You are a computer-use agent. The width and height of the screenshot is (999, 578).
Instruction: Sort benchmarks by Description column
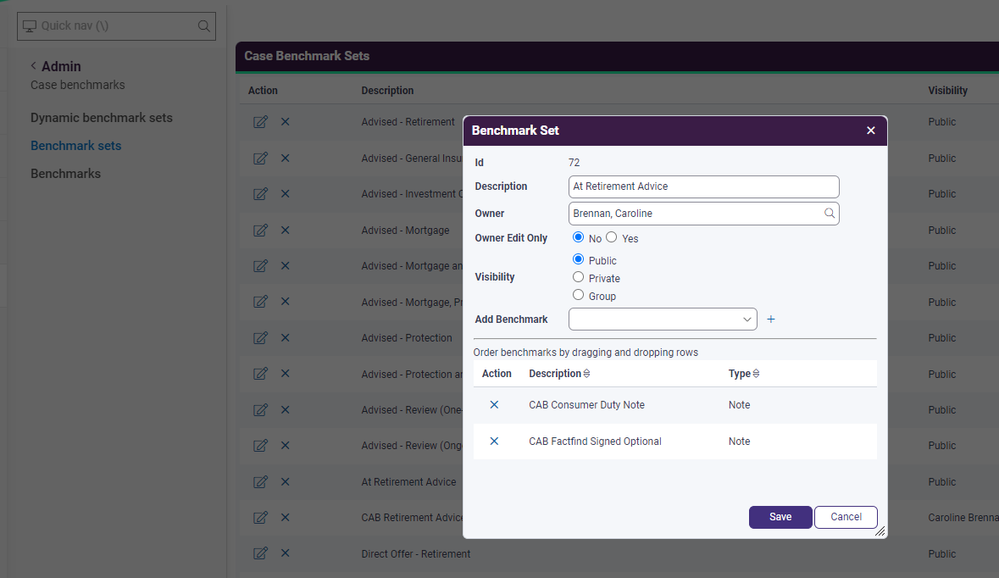[559, 373]
